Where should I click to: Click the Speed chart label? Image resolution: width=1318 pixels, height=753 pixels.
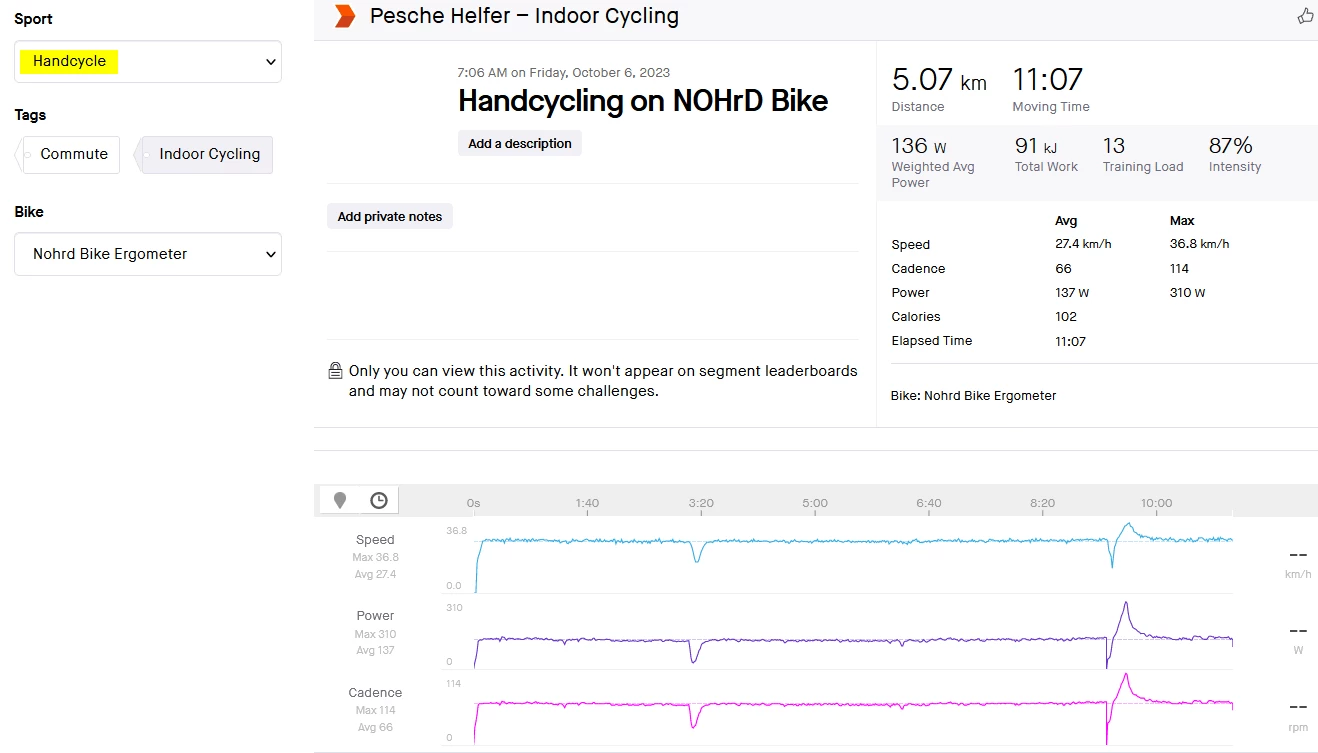pyautogui.click(x=375, y=540)
